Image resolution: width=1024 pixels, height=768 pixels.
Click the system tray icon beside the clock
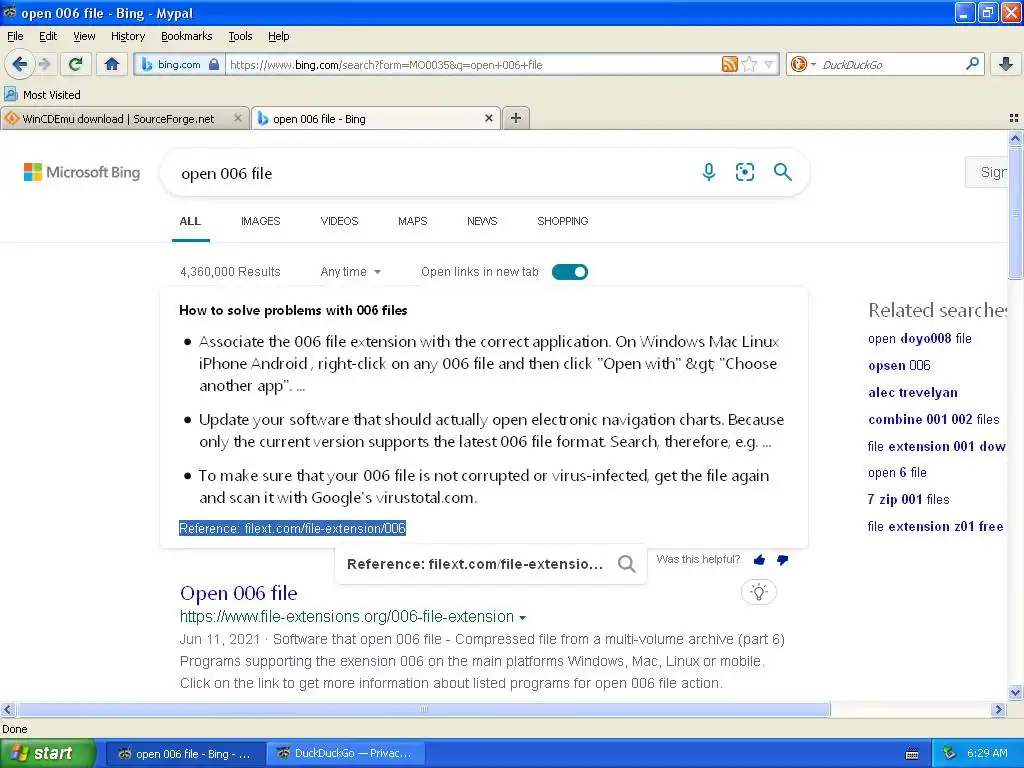[x=950, y=753]
